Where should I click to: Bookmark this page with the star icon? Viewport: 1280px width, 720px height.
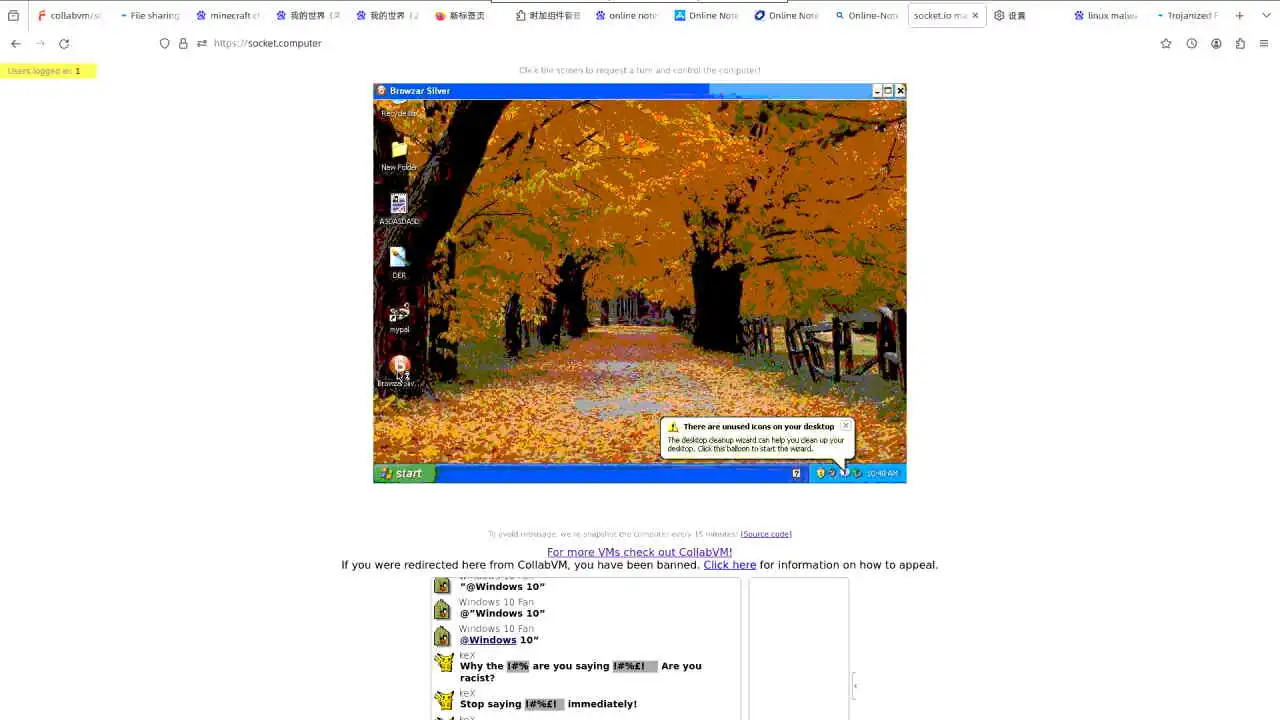click(x=1166, y=43)
